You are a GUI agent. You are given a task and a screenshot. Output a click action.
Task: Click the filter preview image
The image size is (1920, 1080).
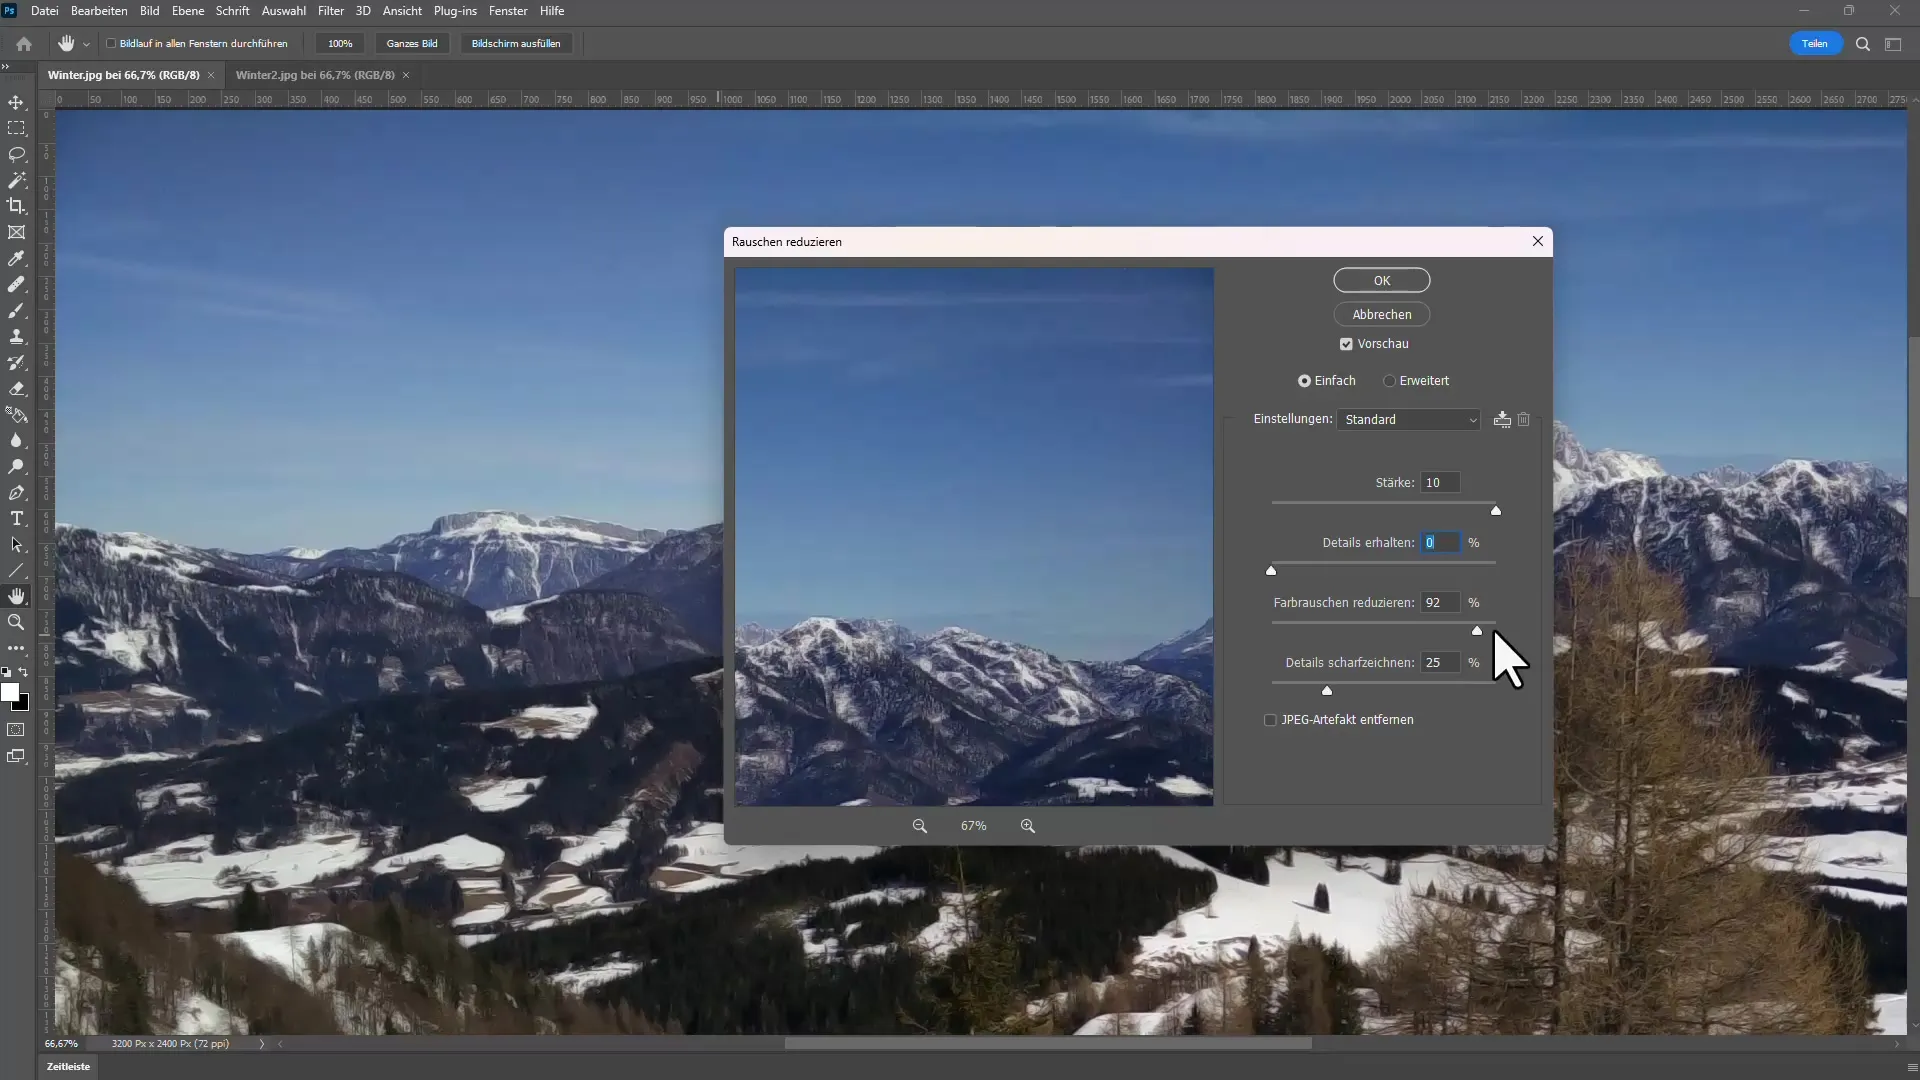coord(974,537)
